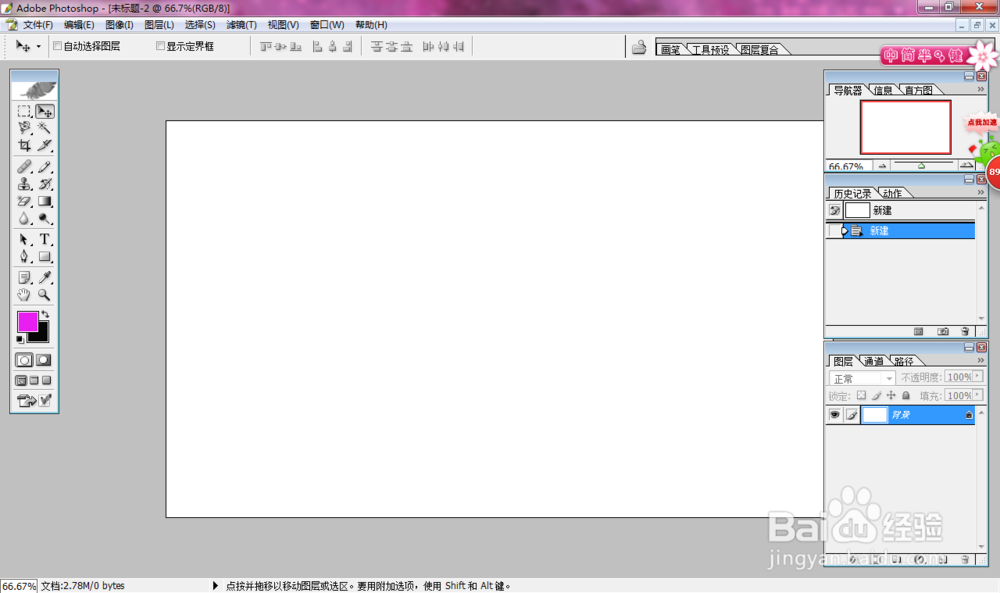Switch to Standard Screen mode
This screenshot has width=1000, height=593.
coord(21,381)
